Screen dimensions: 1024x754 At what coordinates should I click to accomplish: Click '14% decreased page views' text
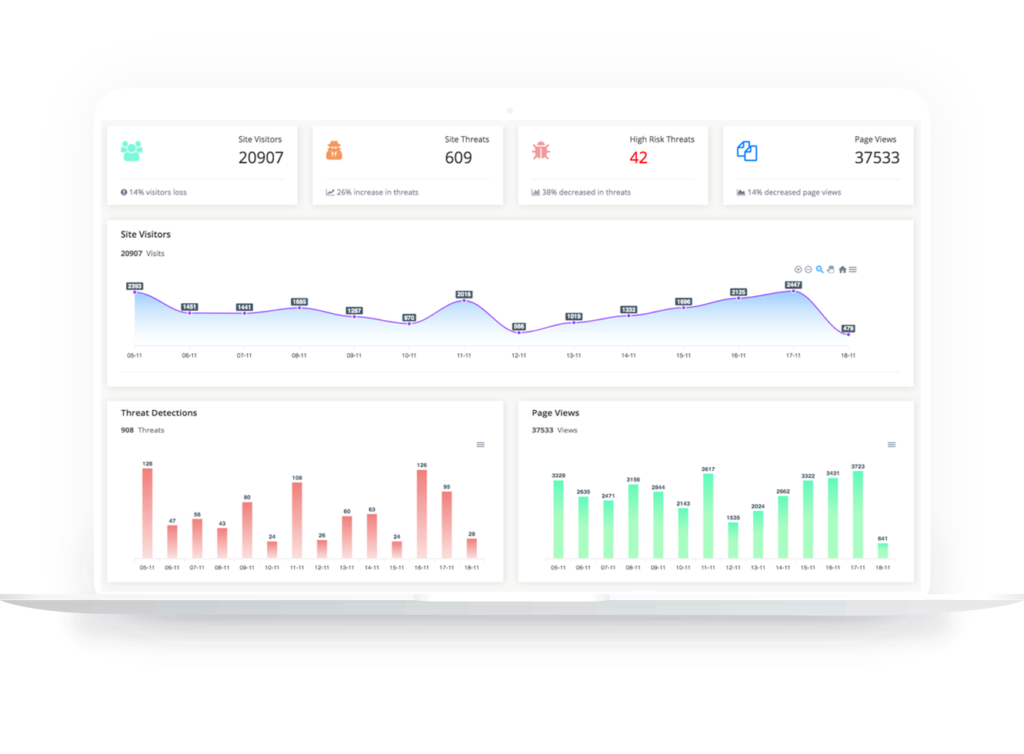pos(794,192)
